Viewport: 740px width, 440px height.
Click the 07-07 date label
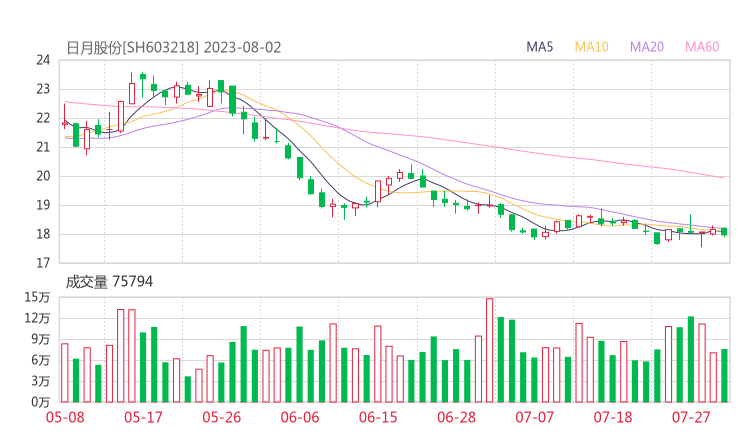pos(535,417)
